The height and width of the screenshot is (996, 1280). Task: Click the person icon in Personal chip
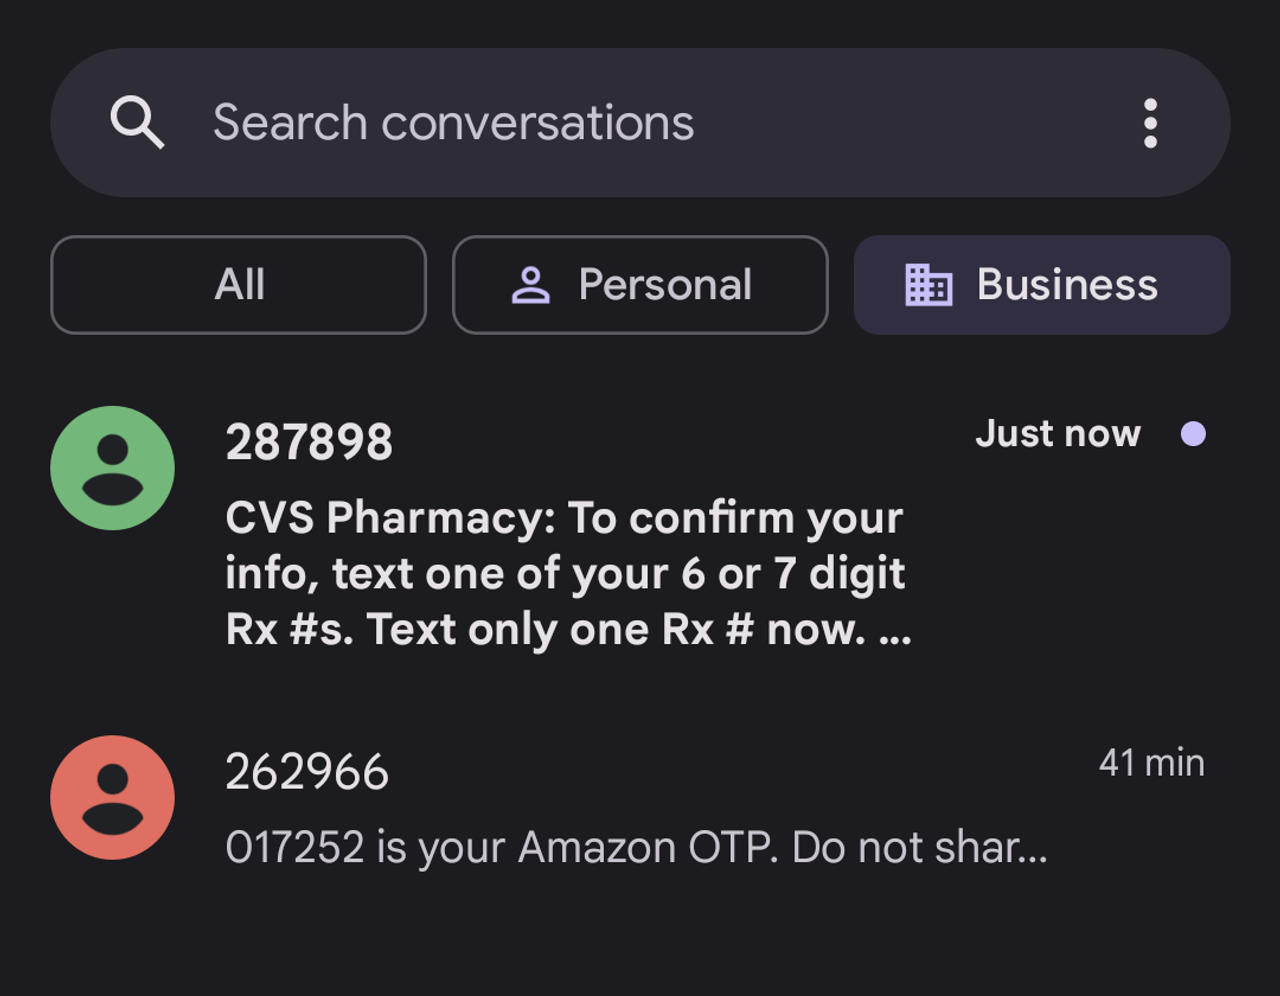(x=531, y=286)
